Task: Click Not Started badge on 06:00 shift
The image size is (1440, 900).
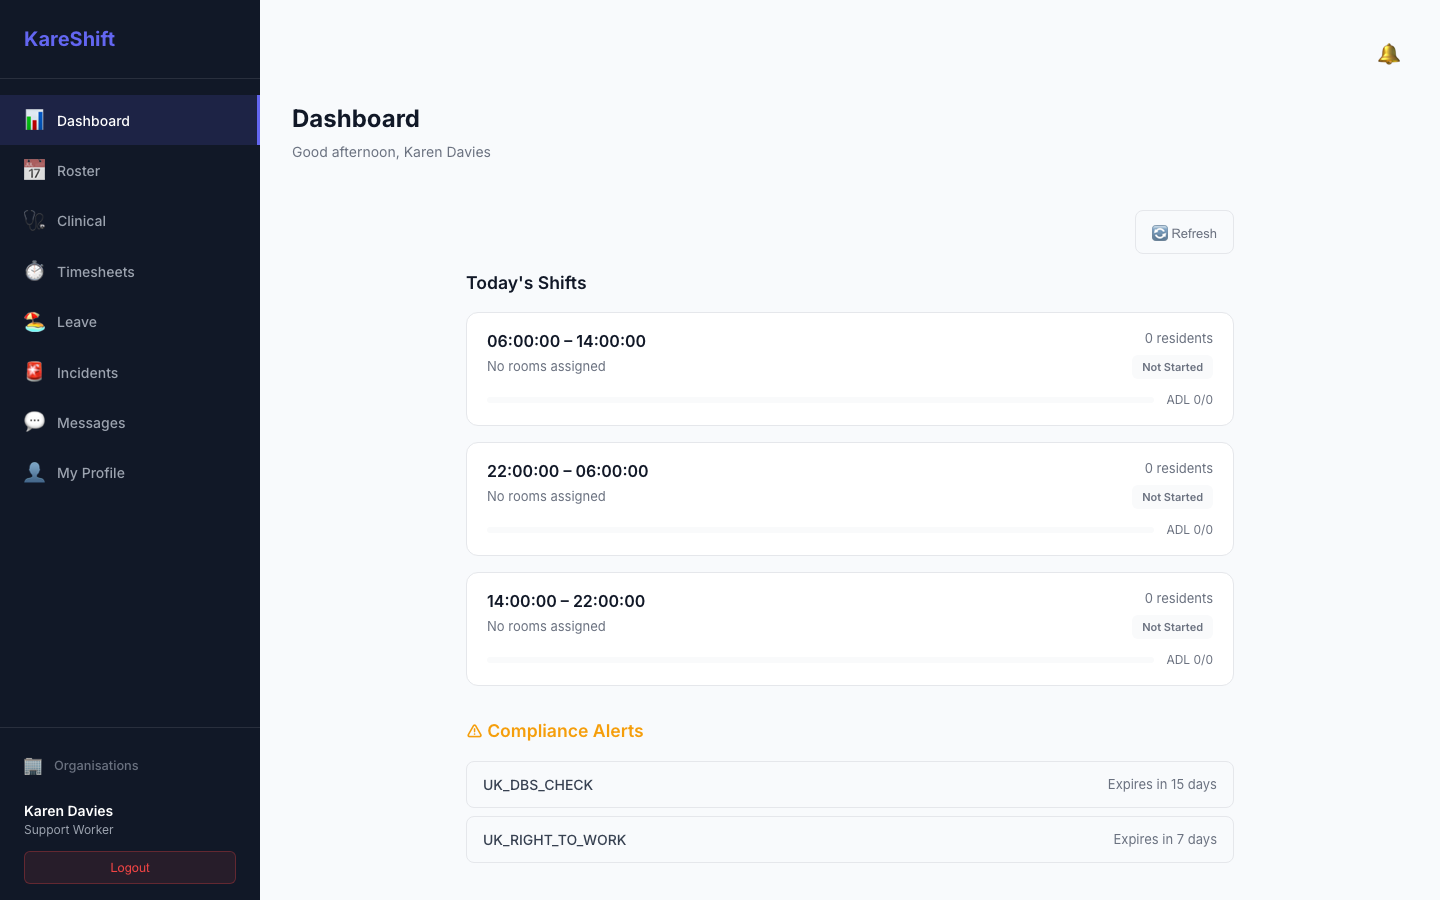Action: pyautogui.click(x=1173, y=367)
